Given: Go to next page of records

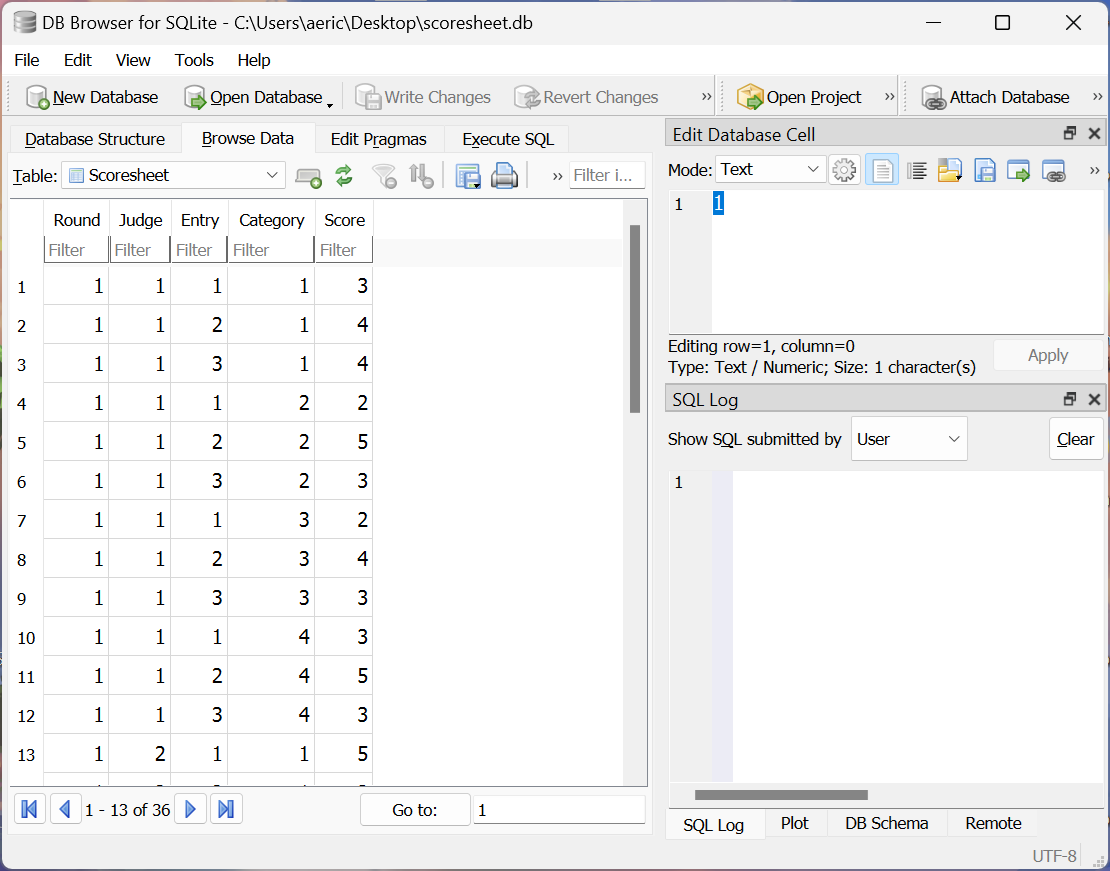Looking at the screenshot, I should [x=190, y=809].
